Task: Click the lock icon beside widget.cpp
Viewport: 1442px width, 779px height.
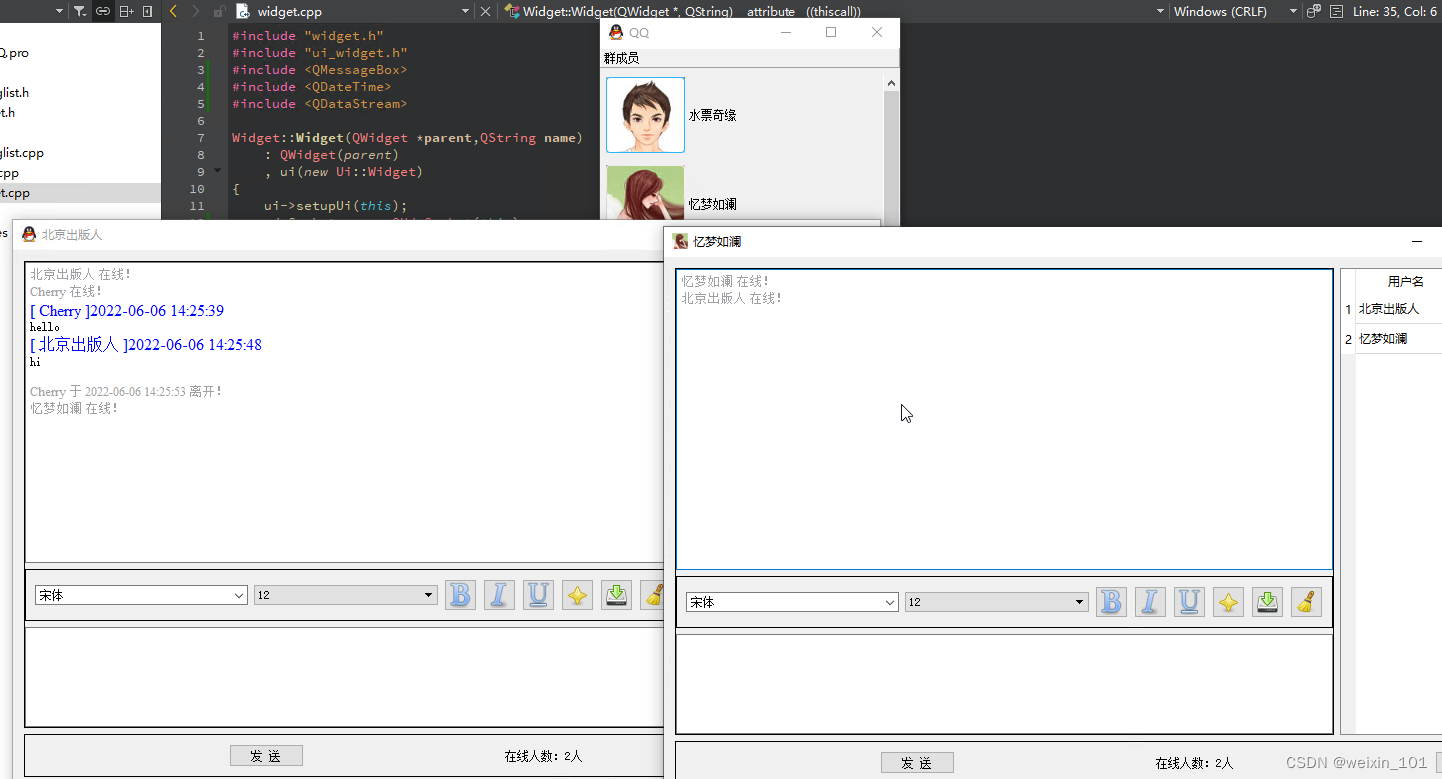Action: pos(219,11)
